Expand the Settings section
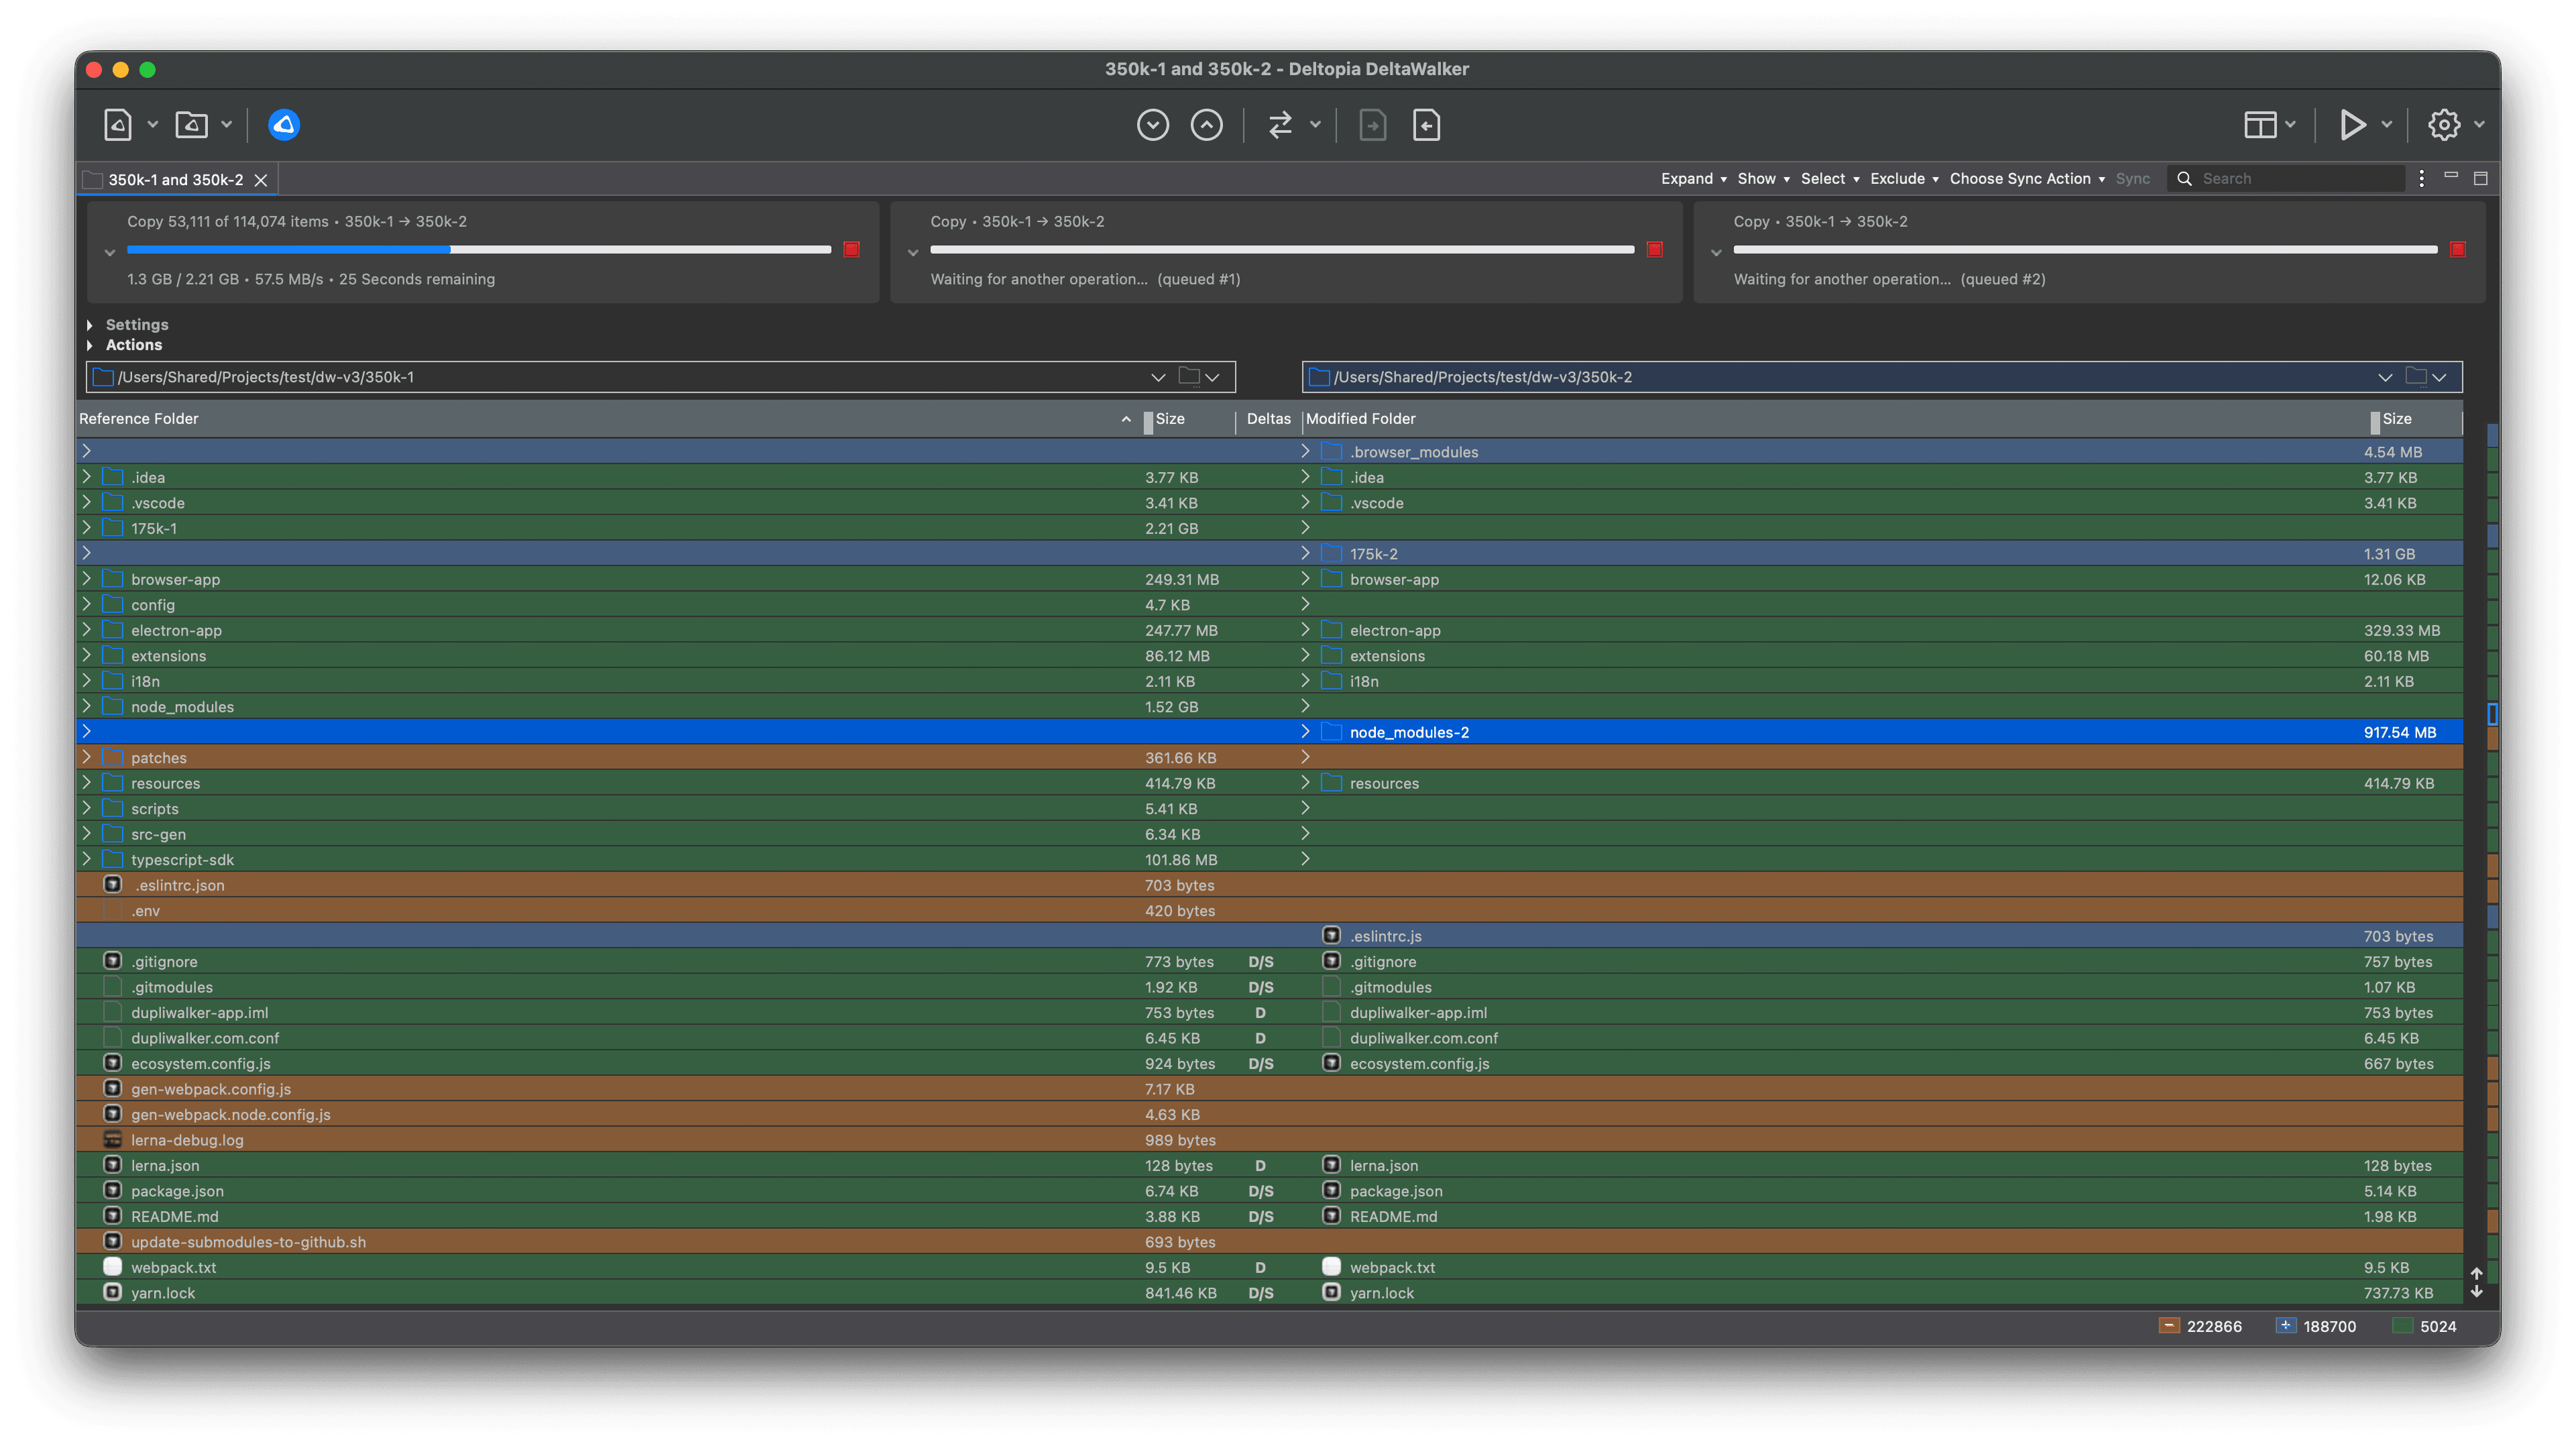Screen dimensions: 2576x1446 (x=90, y=325)
